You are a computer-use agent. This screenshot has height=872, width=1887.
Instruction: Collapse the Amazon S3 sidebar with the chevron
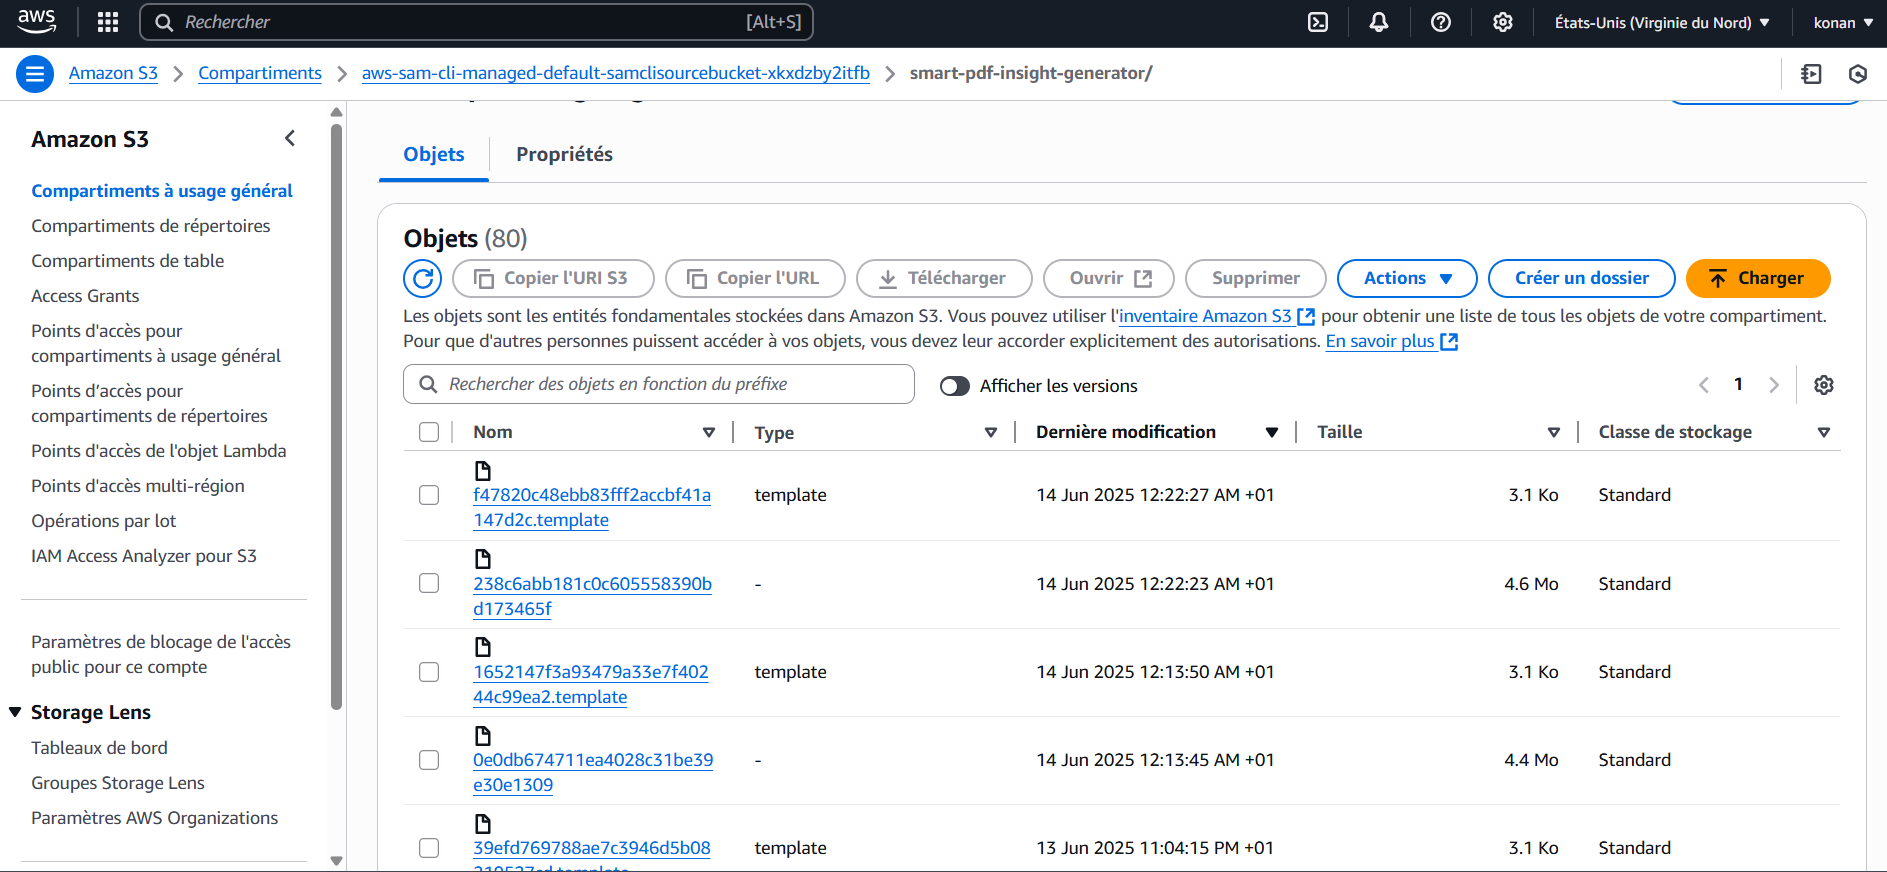click(290, 139)
